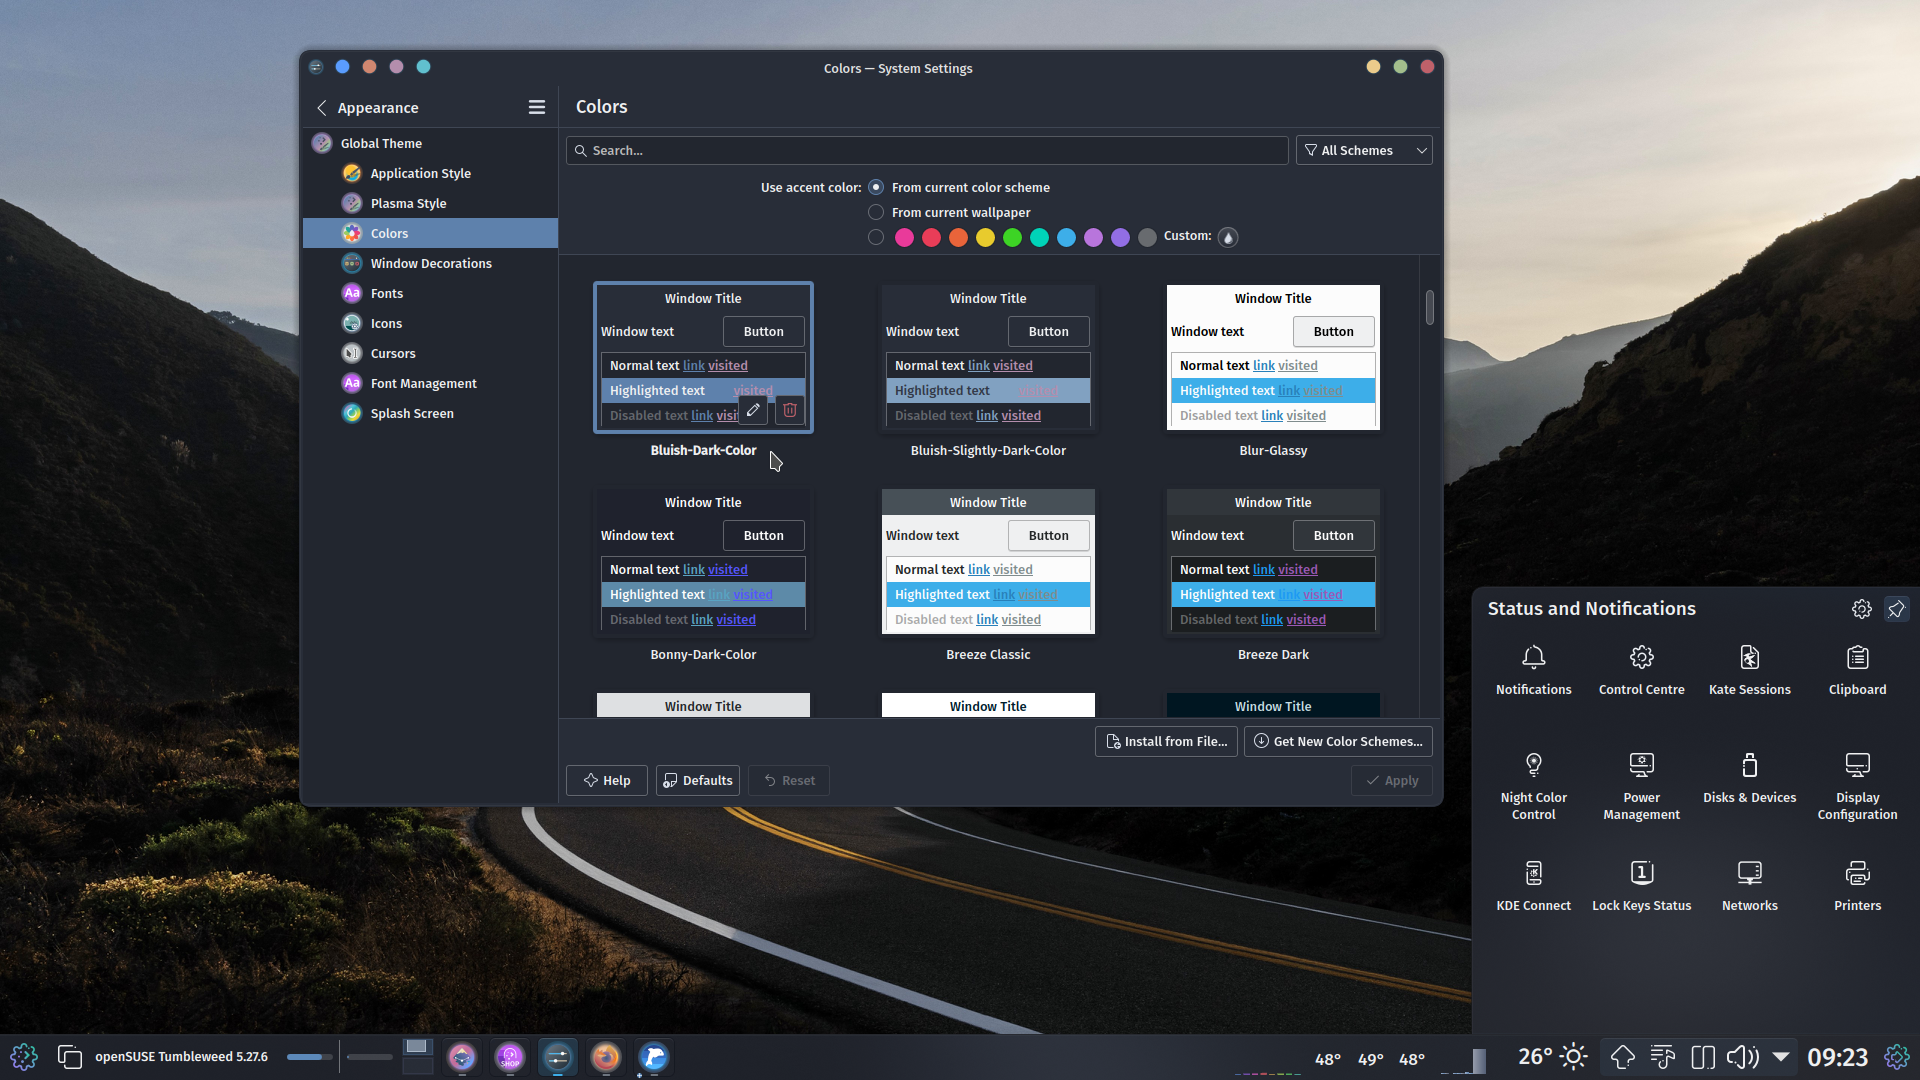
Task: Select the Breeze Dark color scheme preview
Action: pos(1273,561)
